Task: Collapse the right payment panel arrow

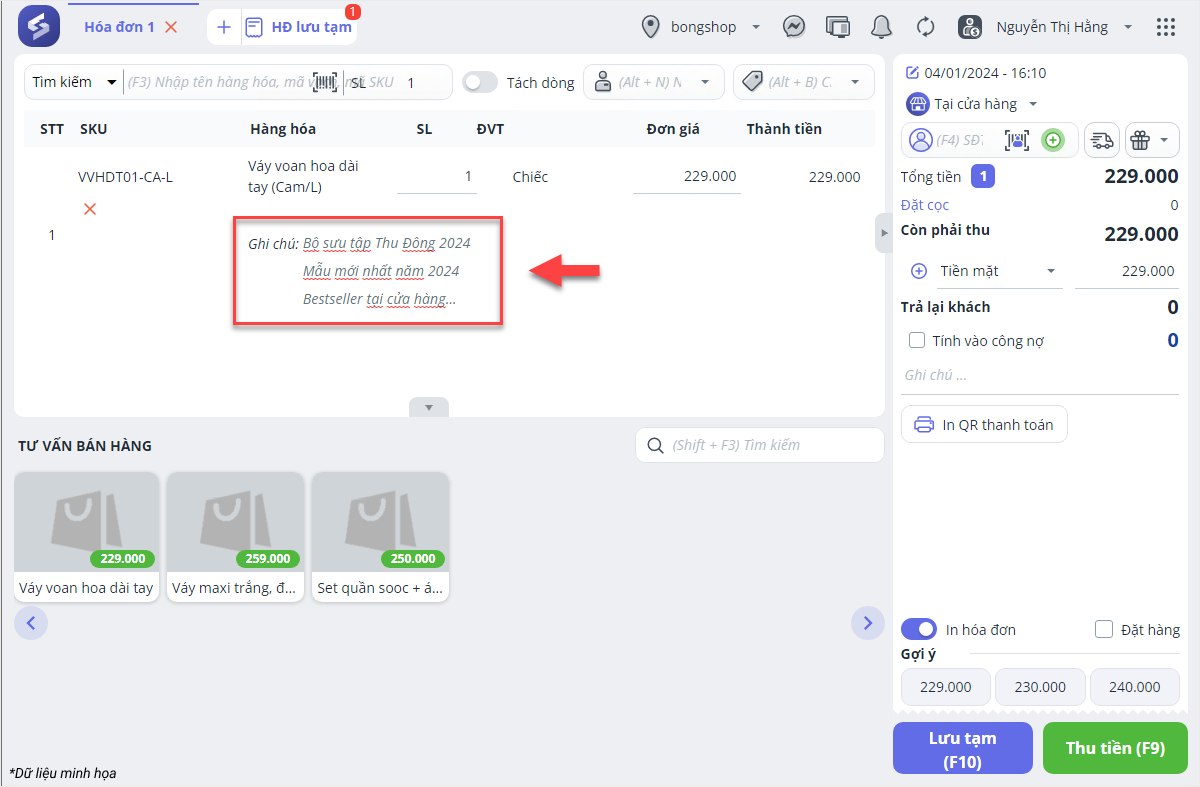Action: [x=883, y=233]
